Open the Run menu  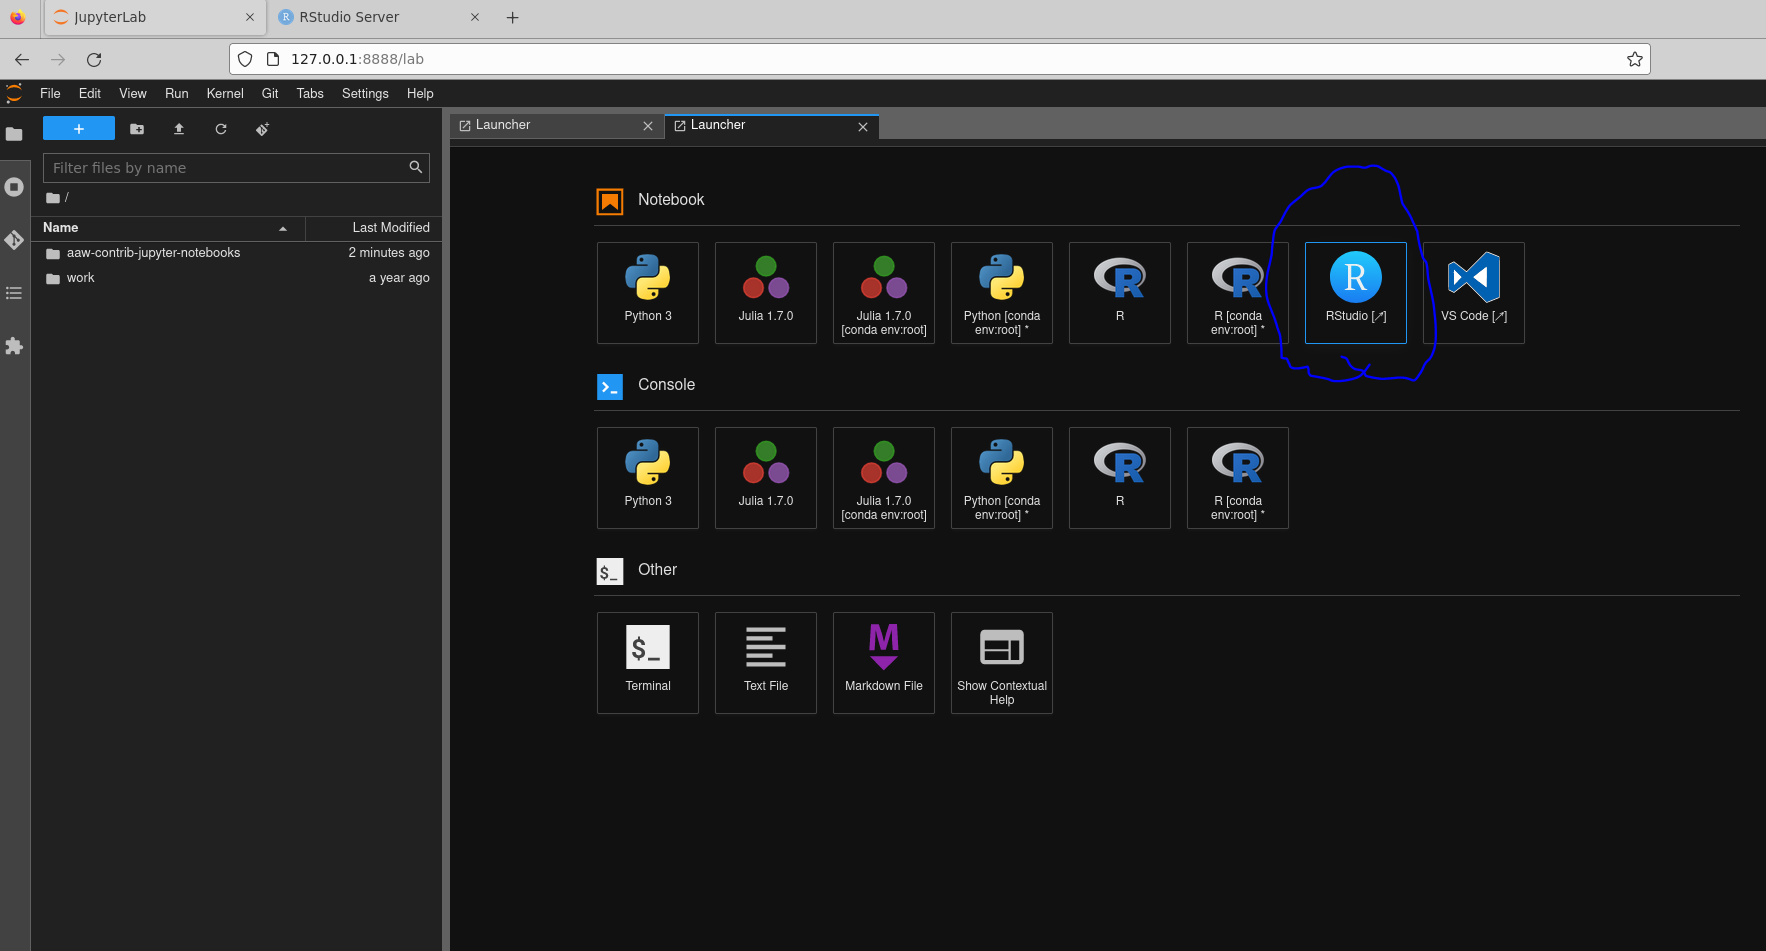[177, 93]
